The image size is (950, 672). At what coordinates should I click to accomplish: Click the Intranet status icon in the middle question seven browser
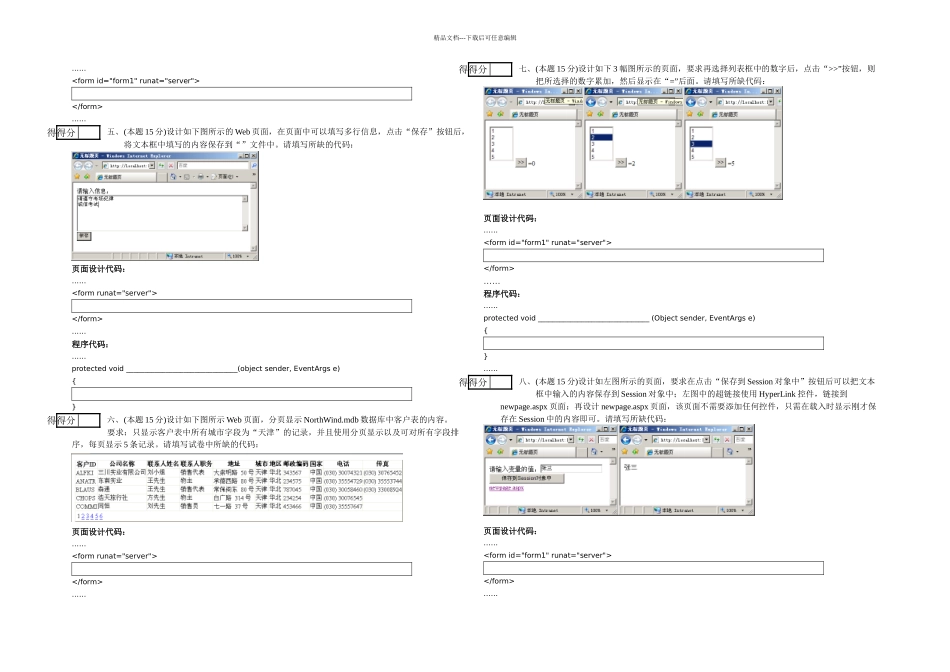click(590, 195)
